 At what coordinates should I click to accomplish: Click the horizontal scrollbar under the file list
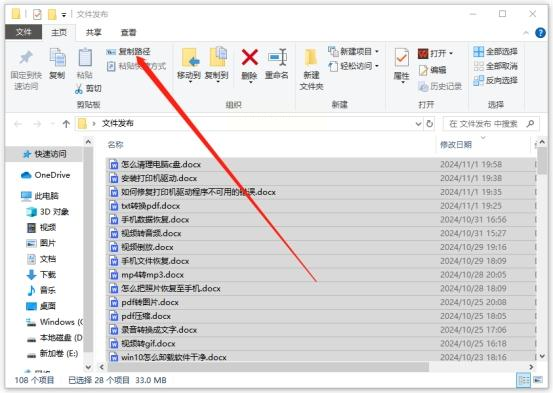(268, 367)
